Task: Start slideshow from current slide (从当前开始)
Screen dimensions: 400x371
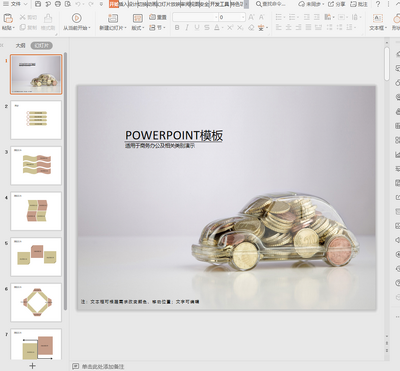Action: coord(77,18)
